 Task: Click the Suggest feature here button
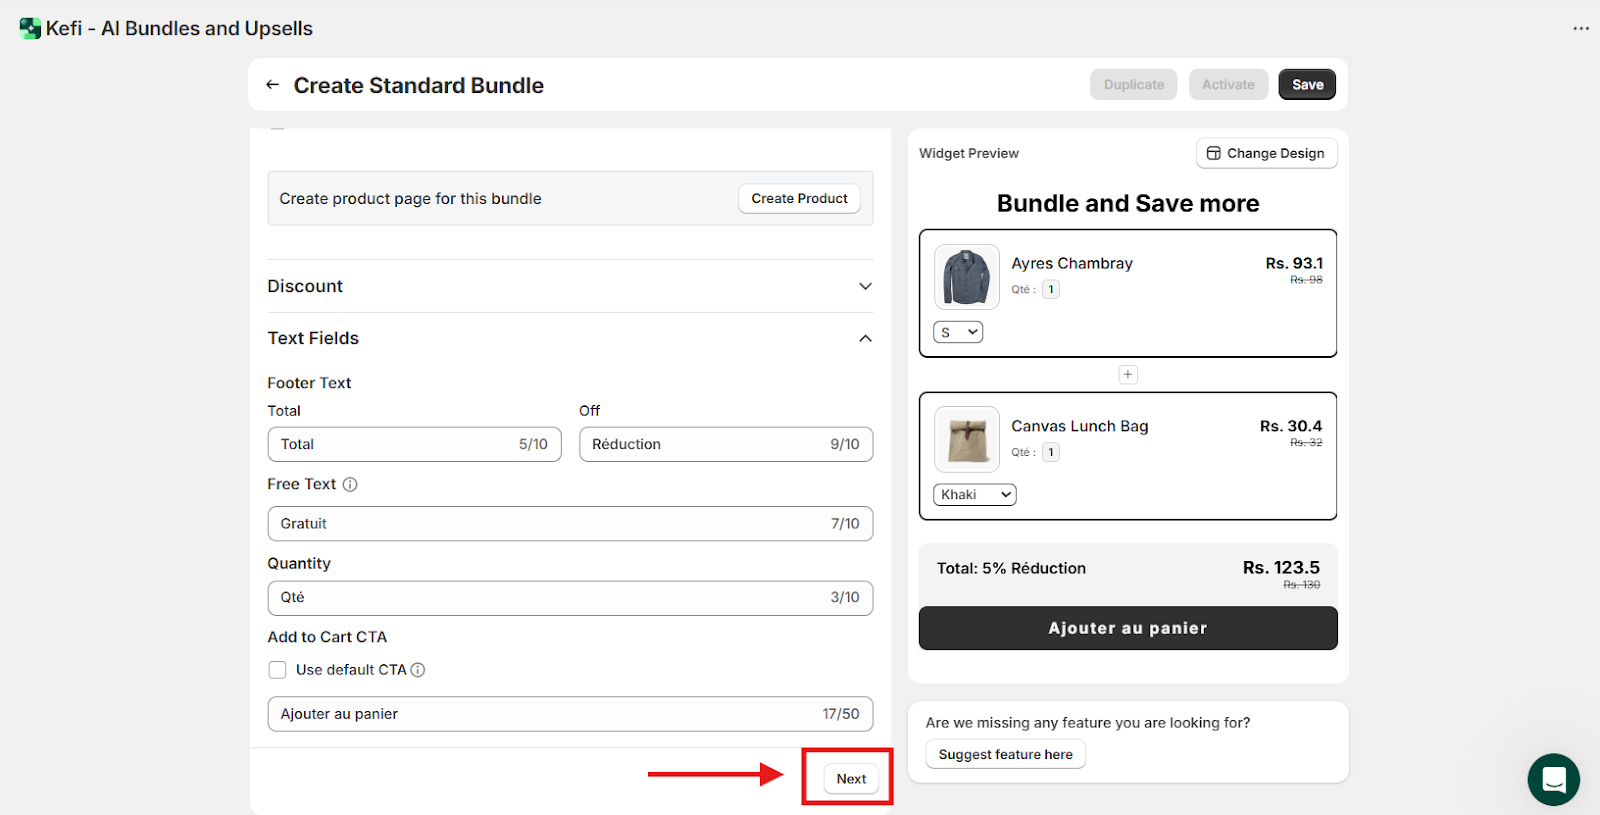pyautogui.click(x=1005, y=755)
